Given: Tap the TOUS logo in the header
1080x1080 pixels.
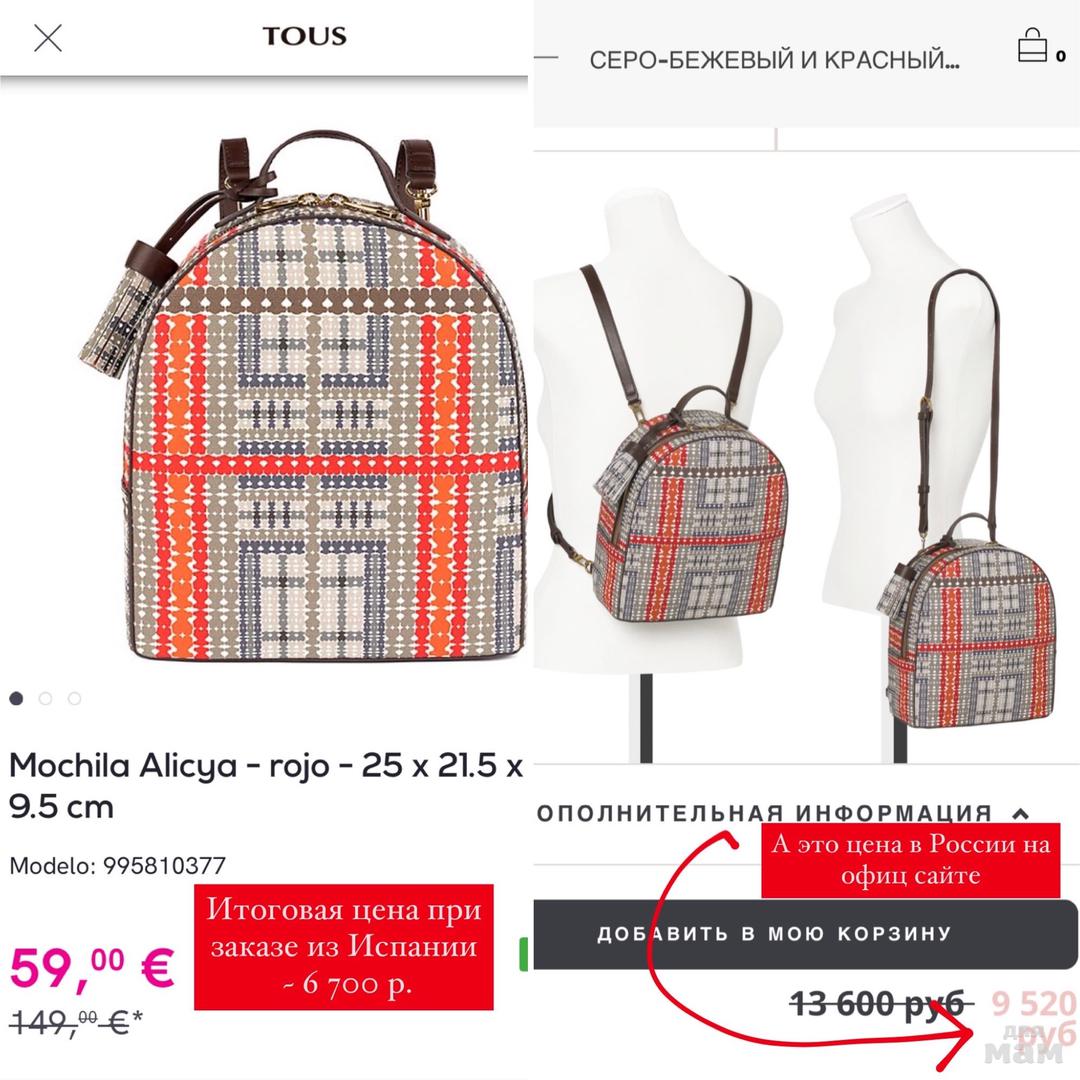Looking at the screenshot, I should click(304, 36).
